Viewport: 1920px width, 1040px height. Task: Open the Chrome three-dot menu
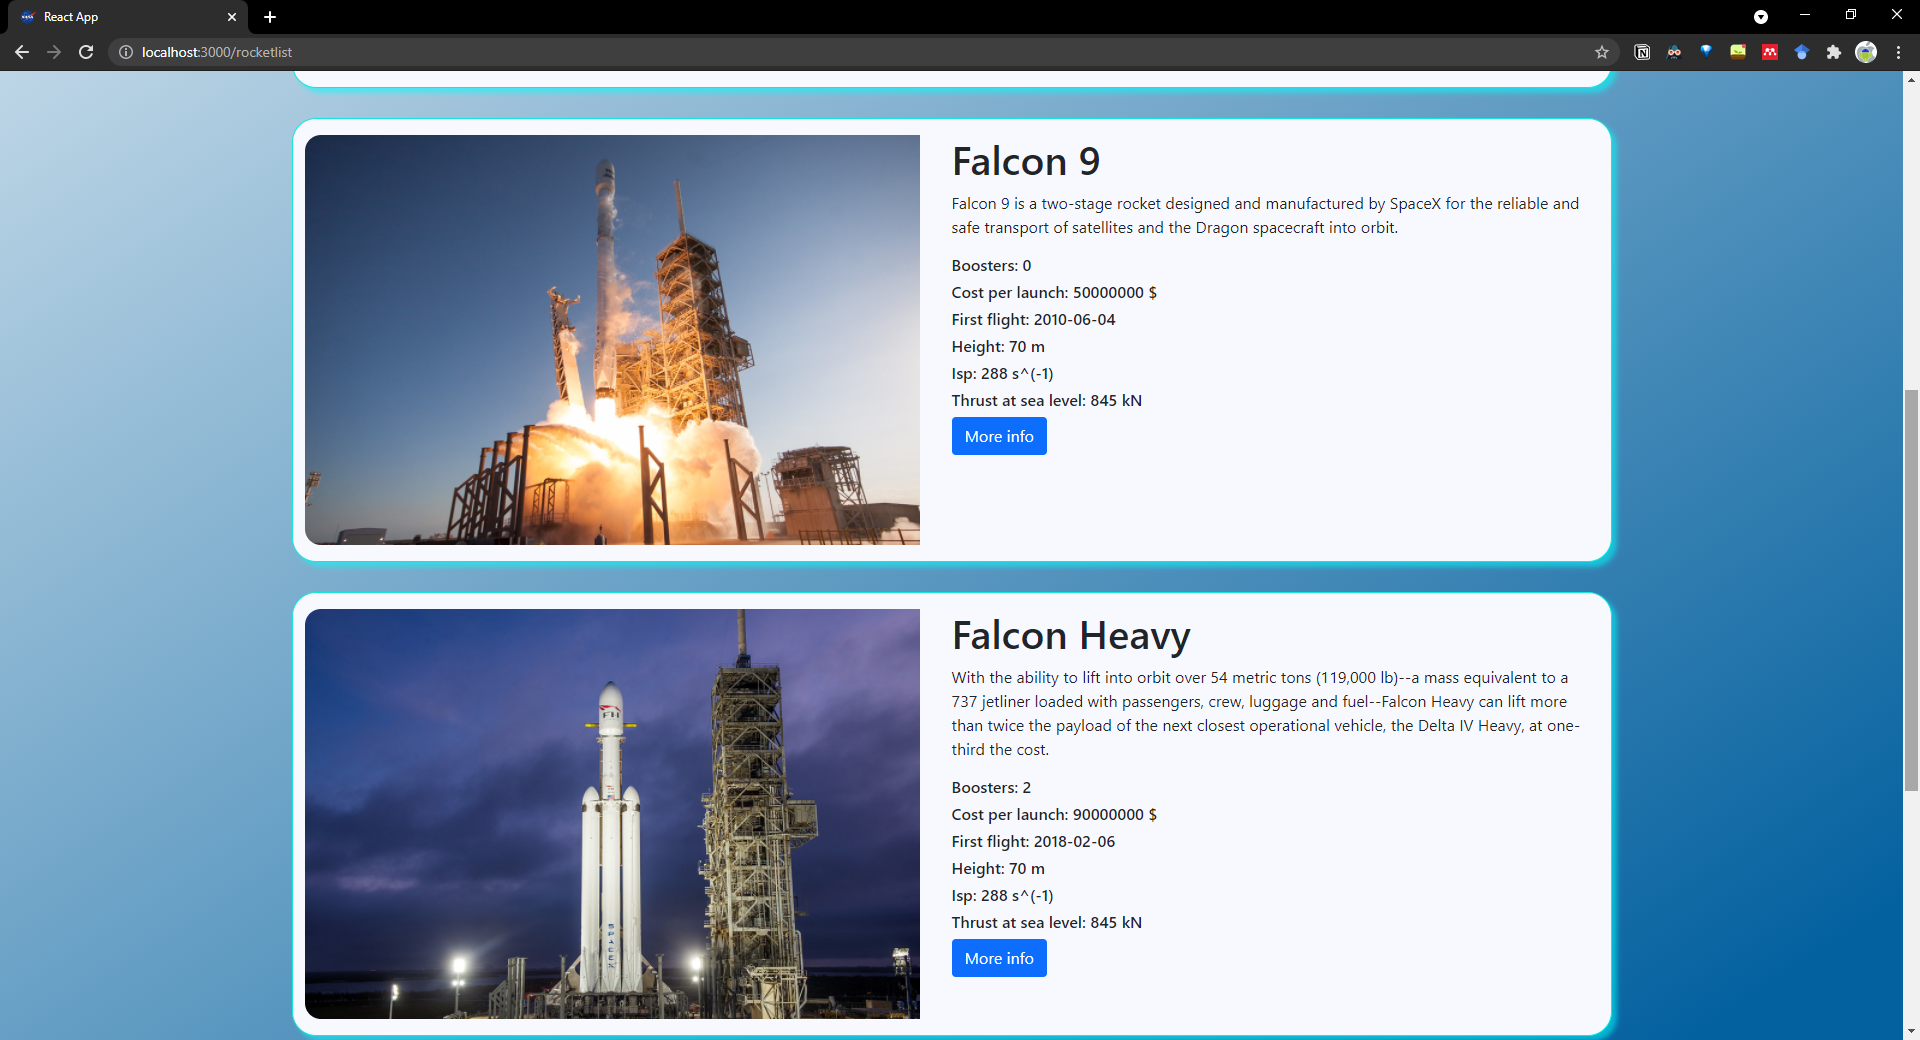[1898, 52]
